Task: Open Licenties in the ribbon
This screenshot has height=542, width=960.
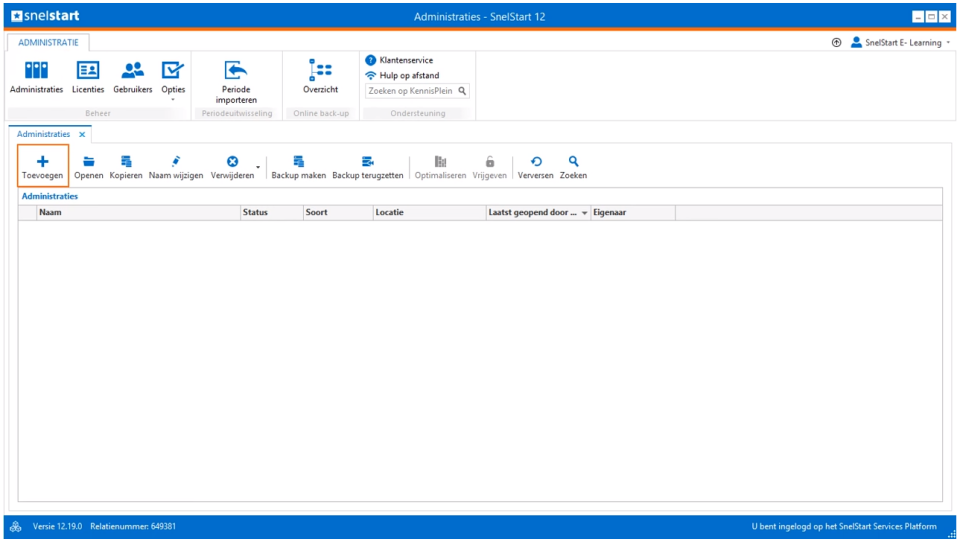Action: tap(88, 77)
